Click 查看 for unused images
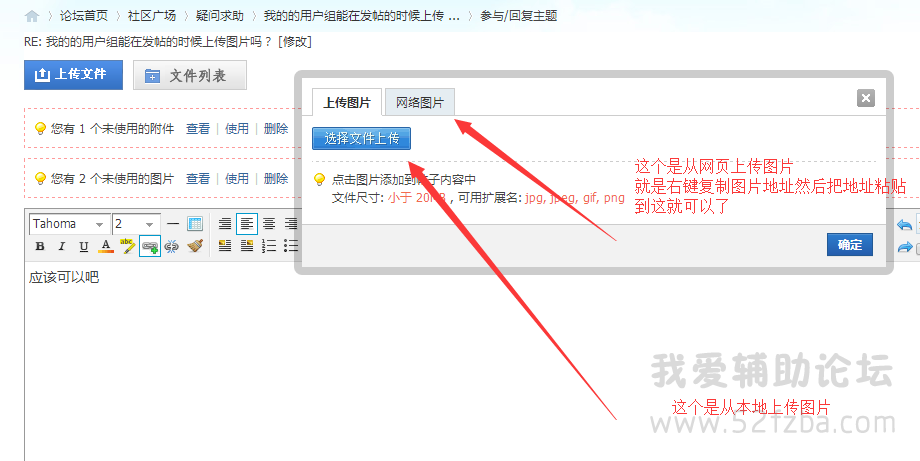 coord(198,178)
